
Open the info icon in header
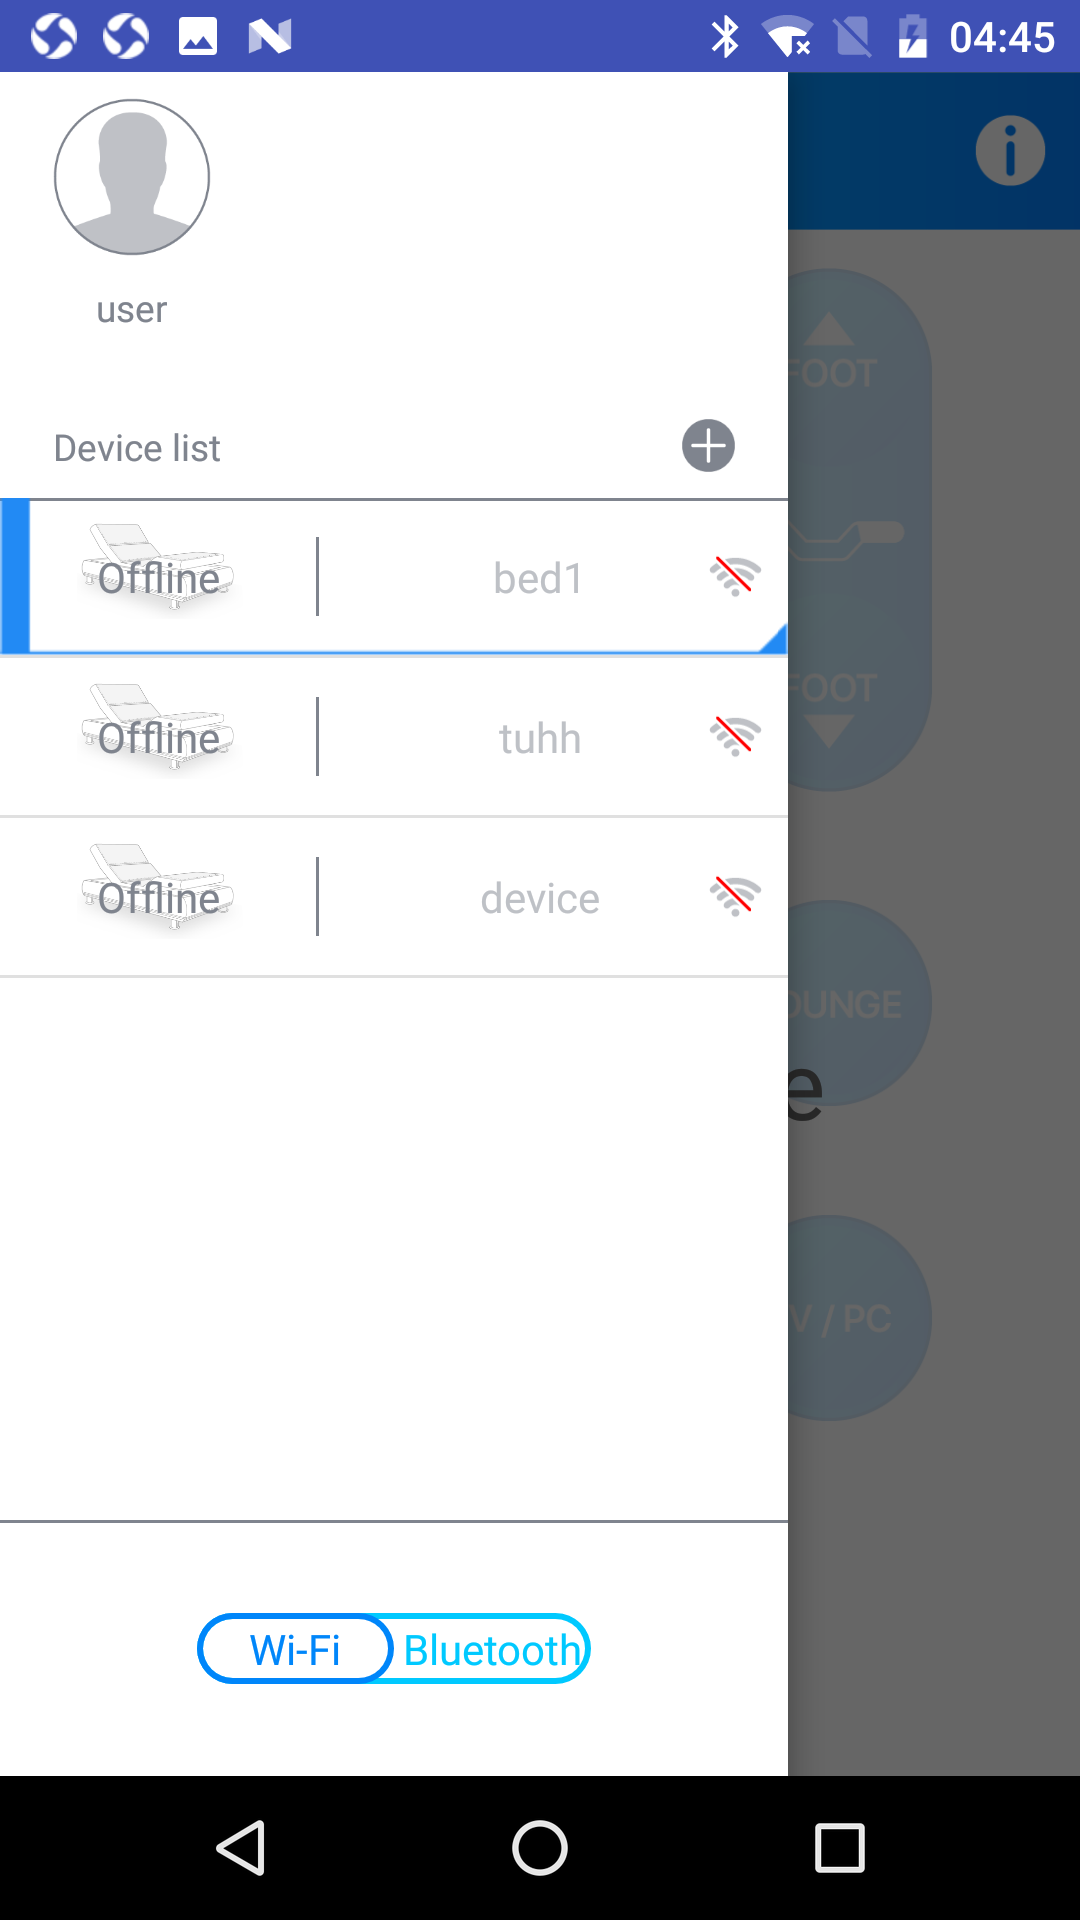click(1010, 151)
